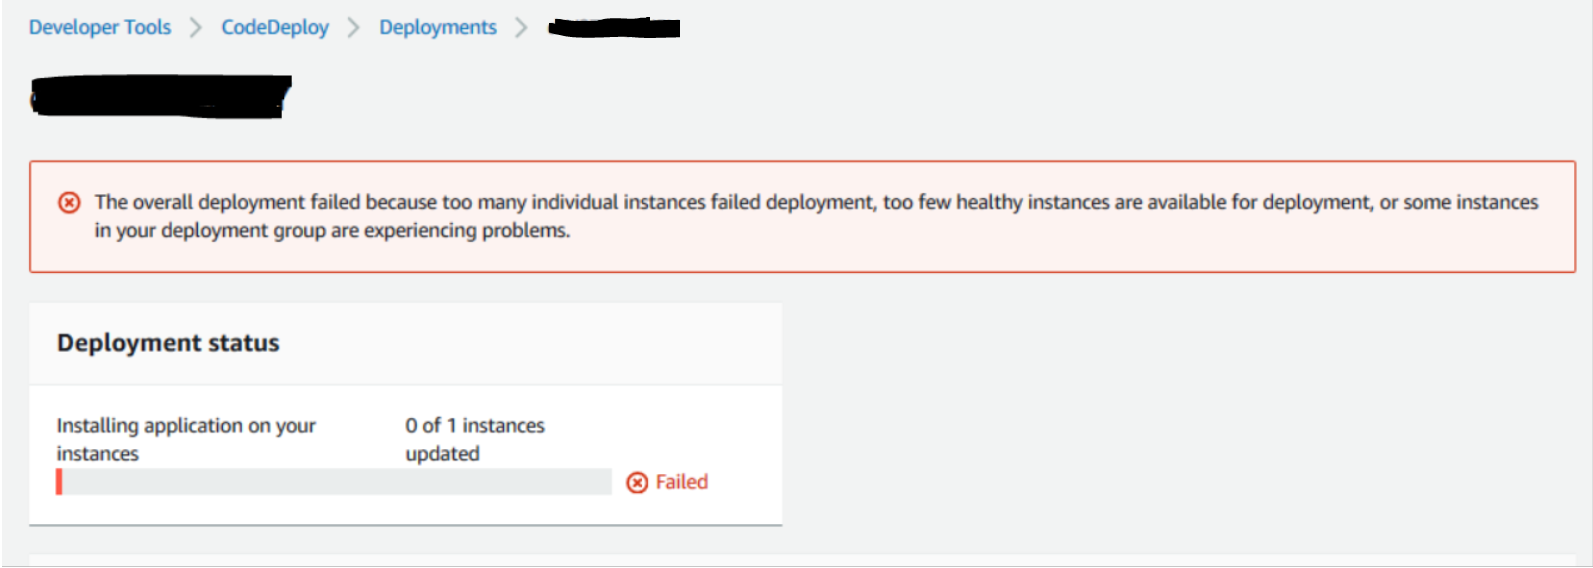1593x568 pixels.
Task: Click the "Installing application on your instances" label
Action: click(x=186, y=426)
